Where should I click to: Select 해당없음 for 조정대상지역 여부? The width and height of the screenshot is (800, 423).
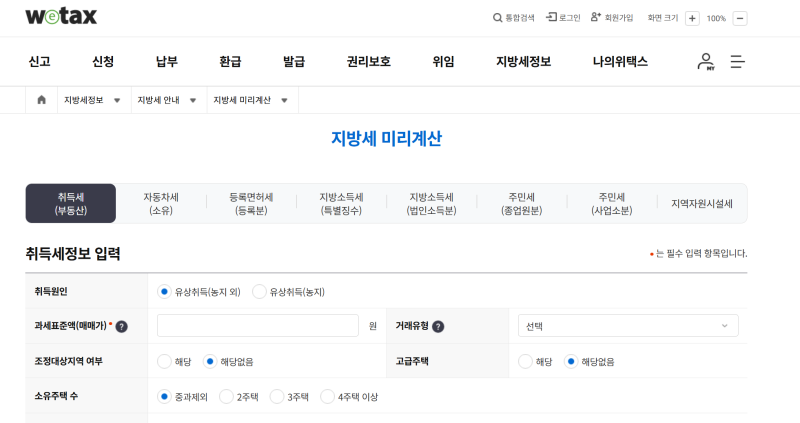tap(210, 362)
